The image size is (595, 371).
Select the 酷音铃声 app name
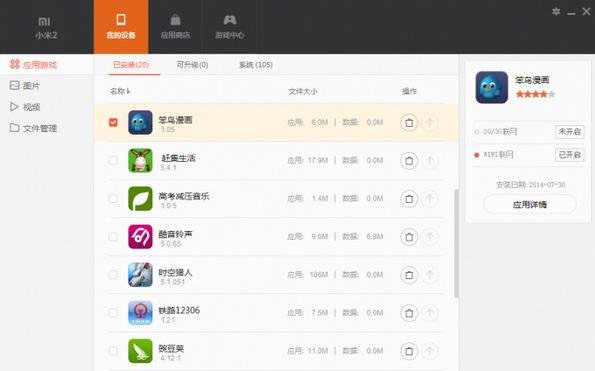175,234
